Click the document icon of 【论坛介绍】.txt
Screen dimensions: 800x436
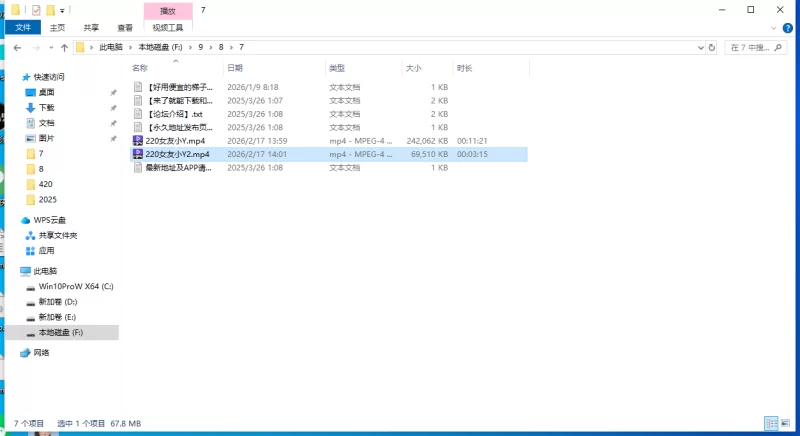click(138, 114)
